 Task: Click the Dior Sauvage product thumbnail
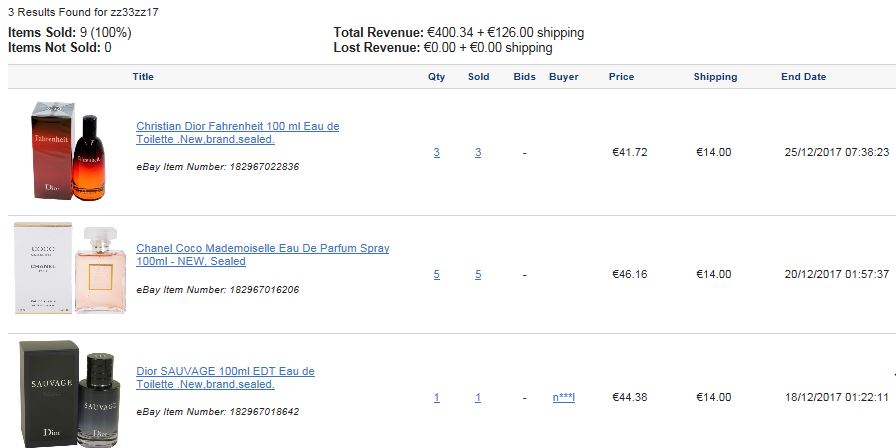[70, 394]
